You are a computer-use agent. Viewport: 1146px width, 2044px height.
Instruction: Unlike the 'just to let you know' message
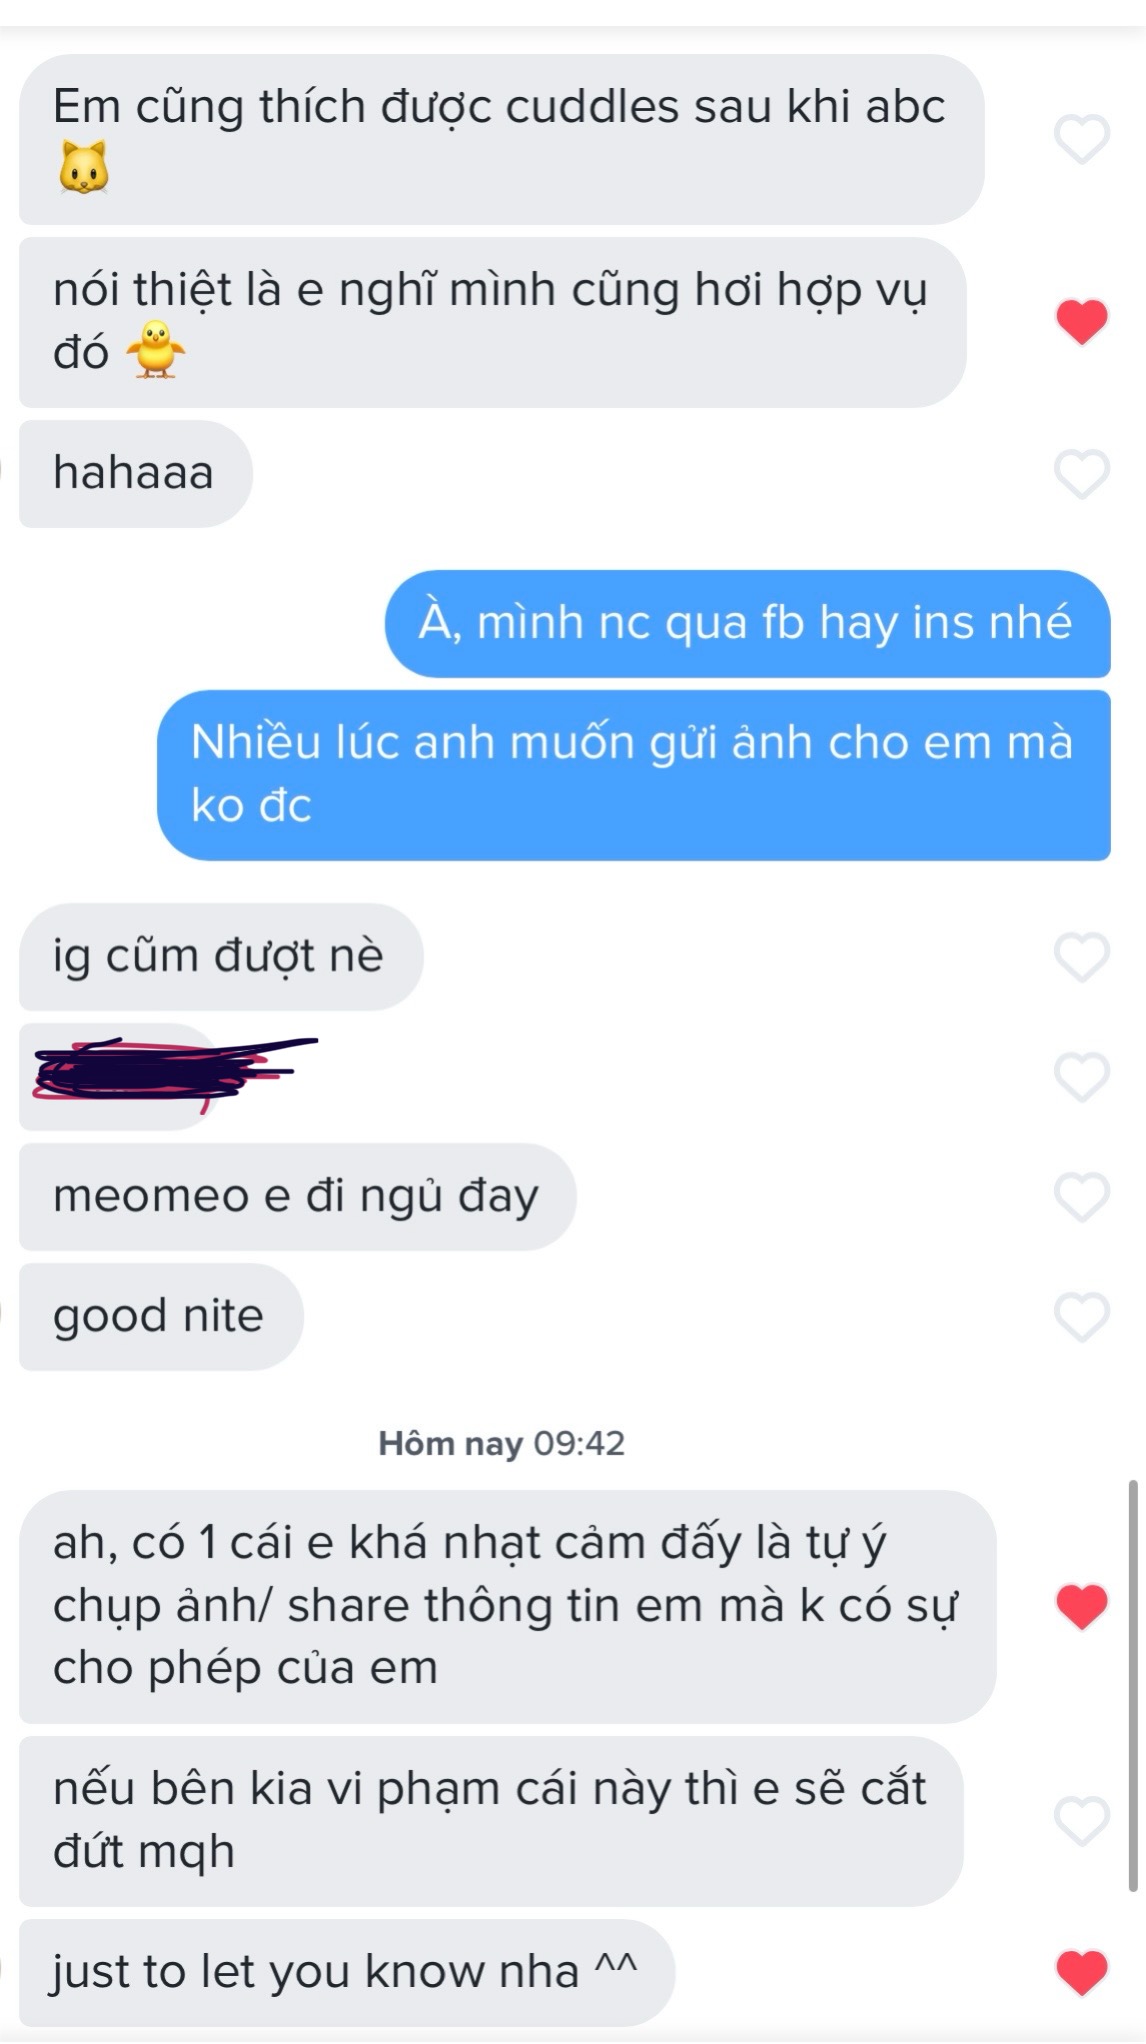(1082, 1973)
